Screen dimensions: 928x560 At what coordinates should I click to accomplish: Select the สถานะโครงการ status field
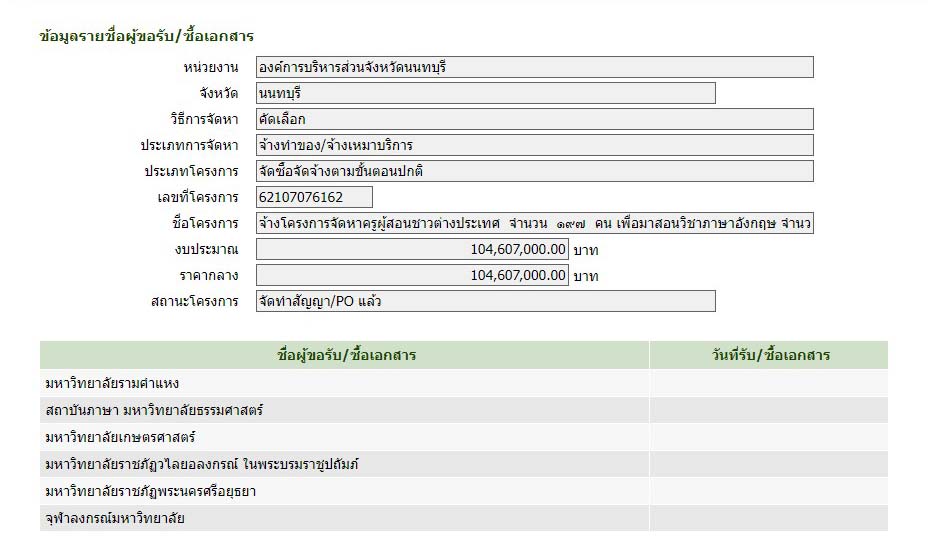[x=485, y=301]
